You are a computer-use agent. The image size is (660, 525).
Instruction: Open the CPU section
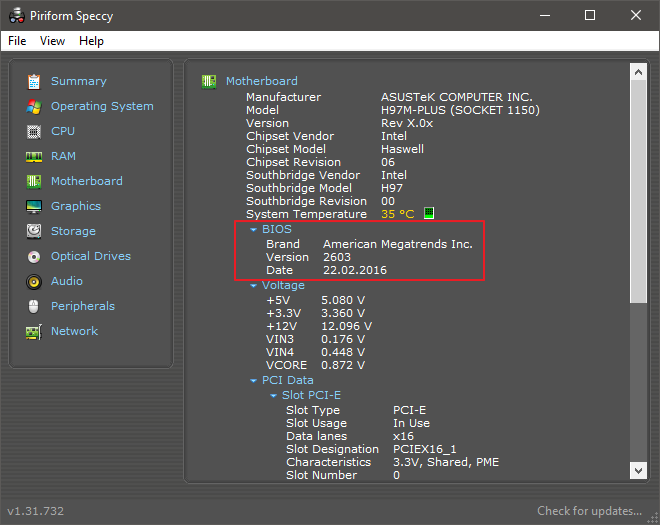63,131
